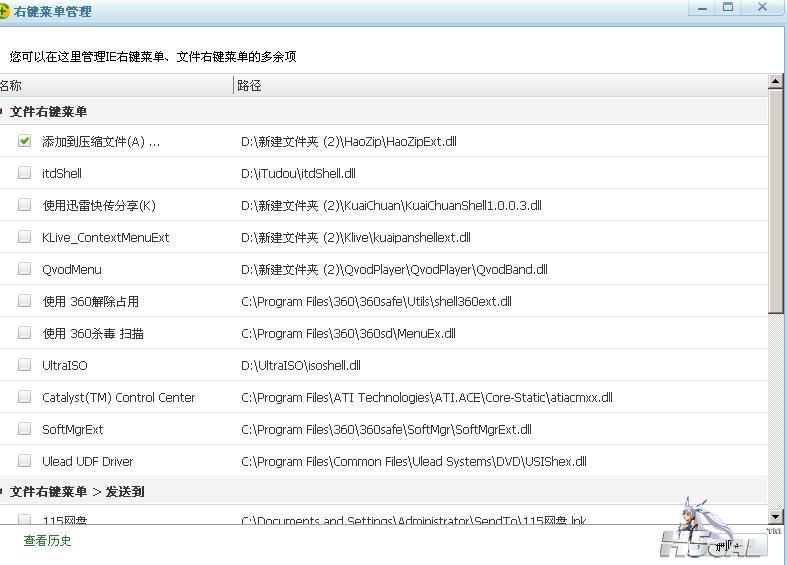Check Catalyst(TM) Control Center checkbox
The height and width of the screenshot is (565, 787).
click(24, 397)
